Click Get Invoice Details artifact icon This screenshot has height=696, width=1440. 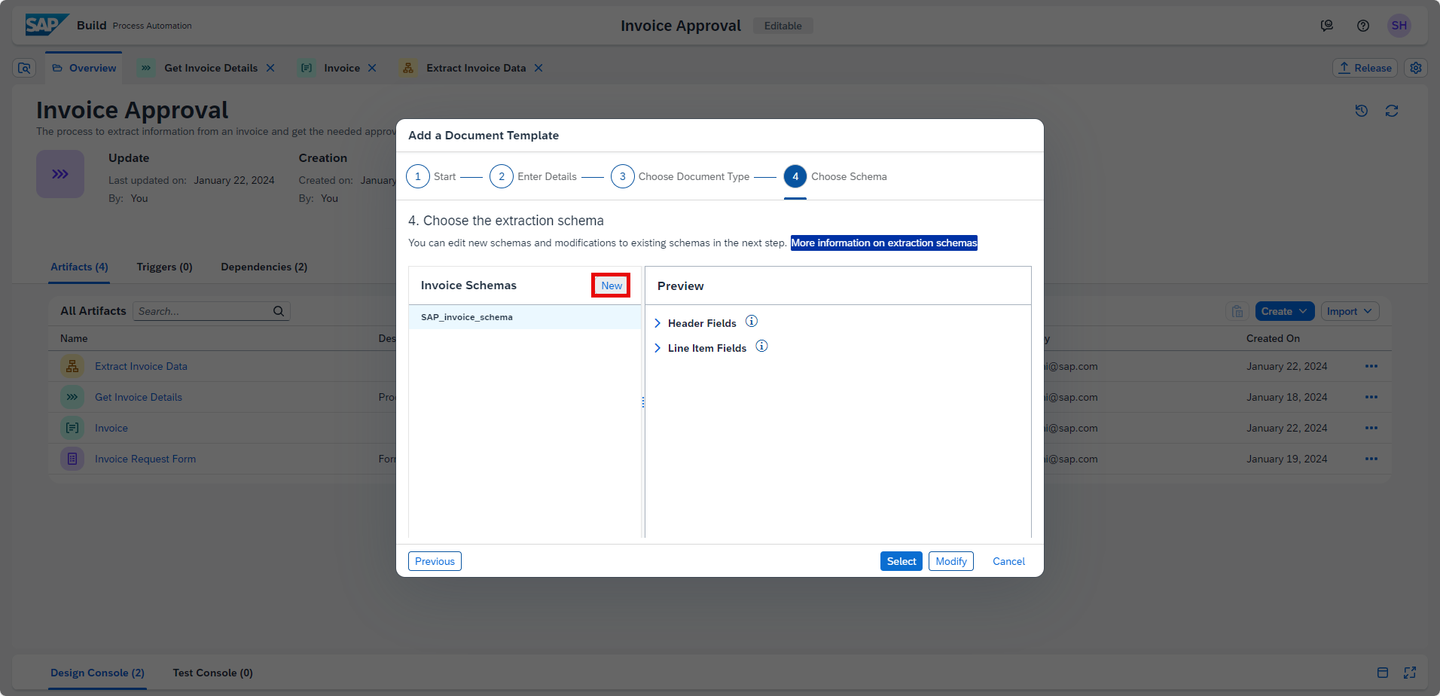click(72, 397)
